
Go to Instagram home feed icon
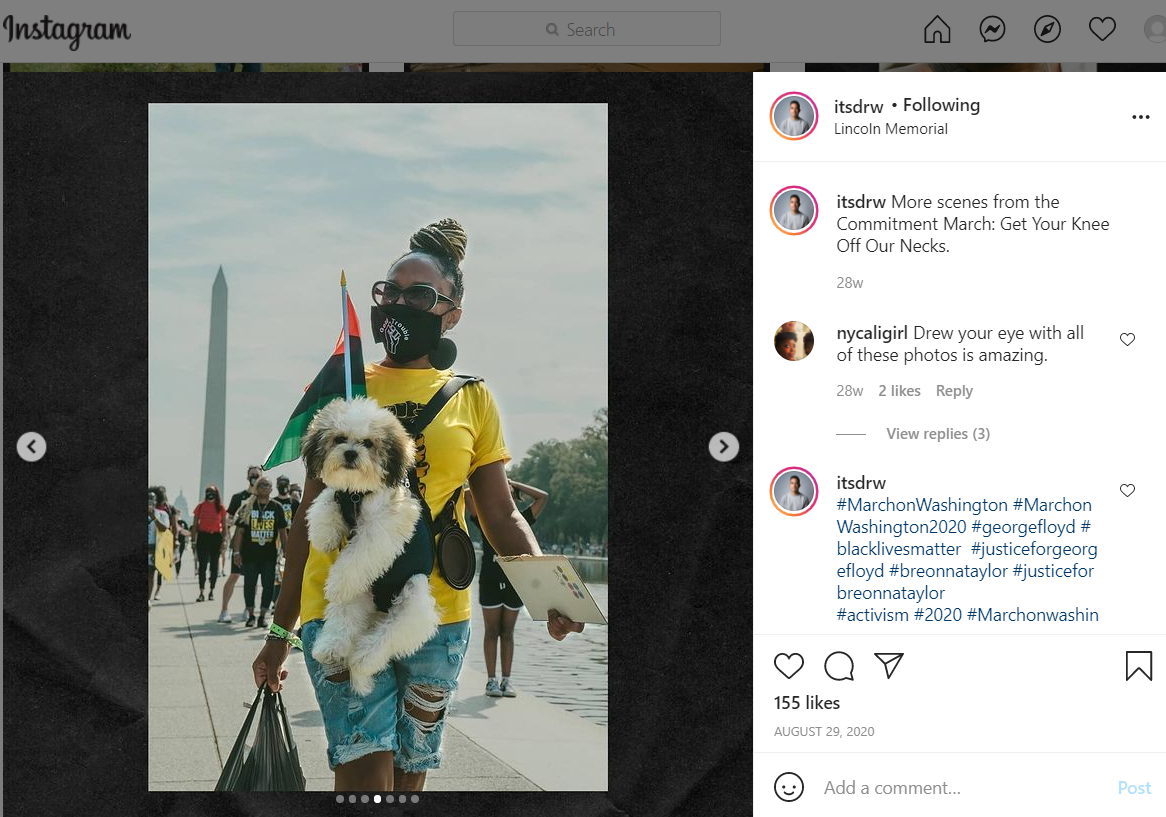937,30
